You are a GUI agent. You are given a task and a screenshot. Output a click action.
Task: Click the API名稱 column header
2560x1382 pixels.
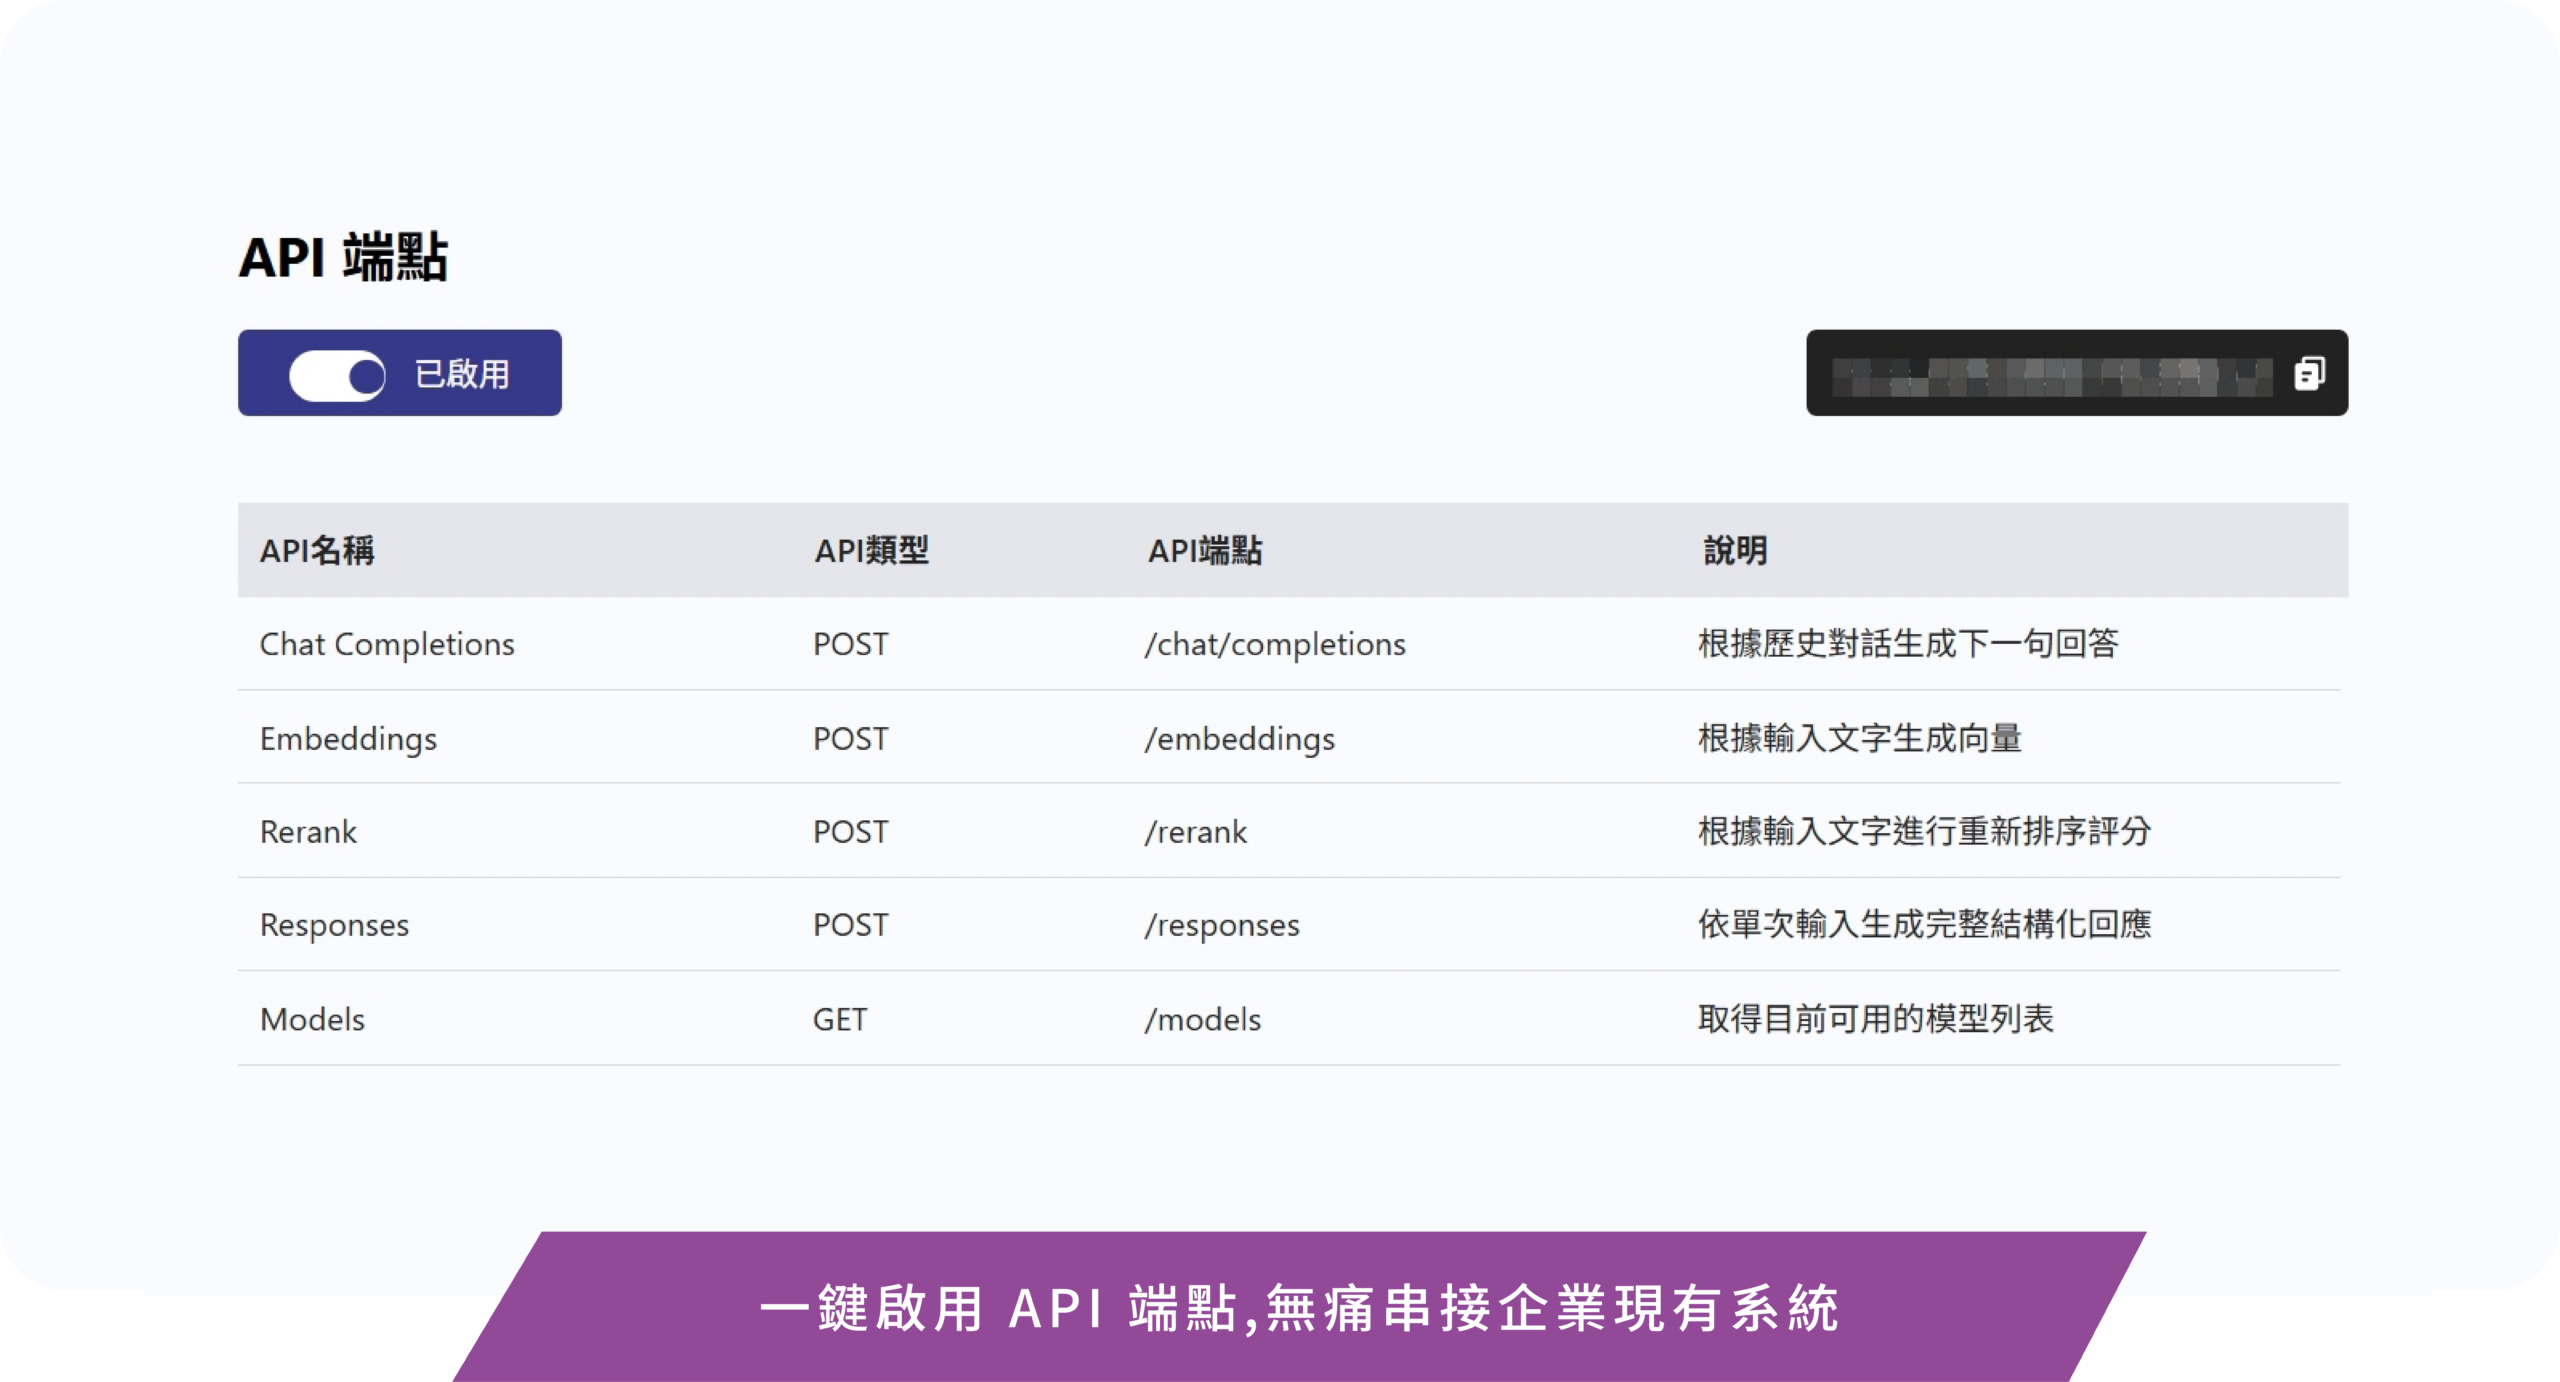tap(317, 551)
